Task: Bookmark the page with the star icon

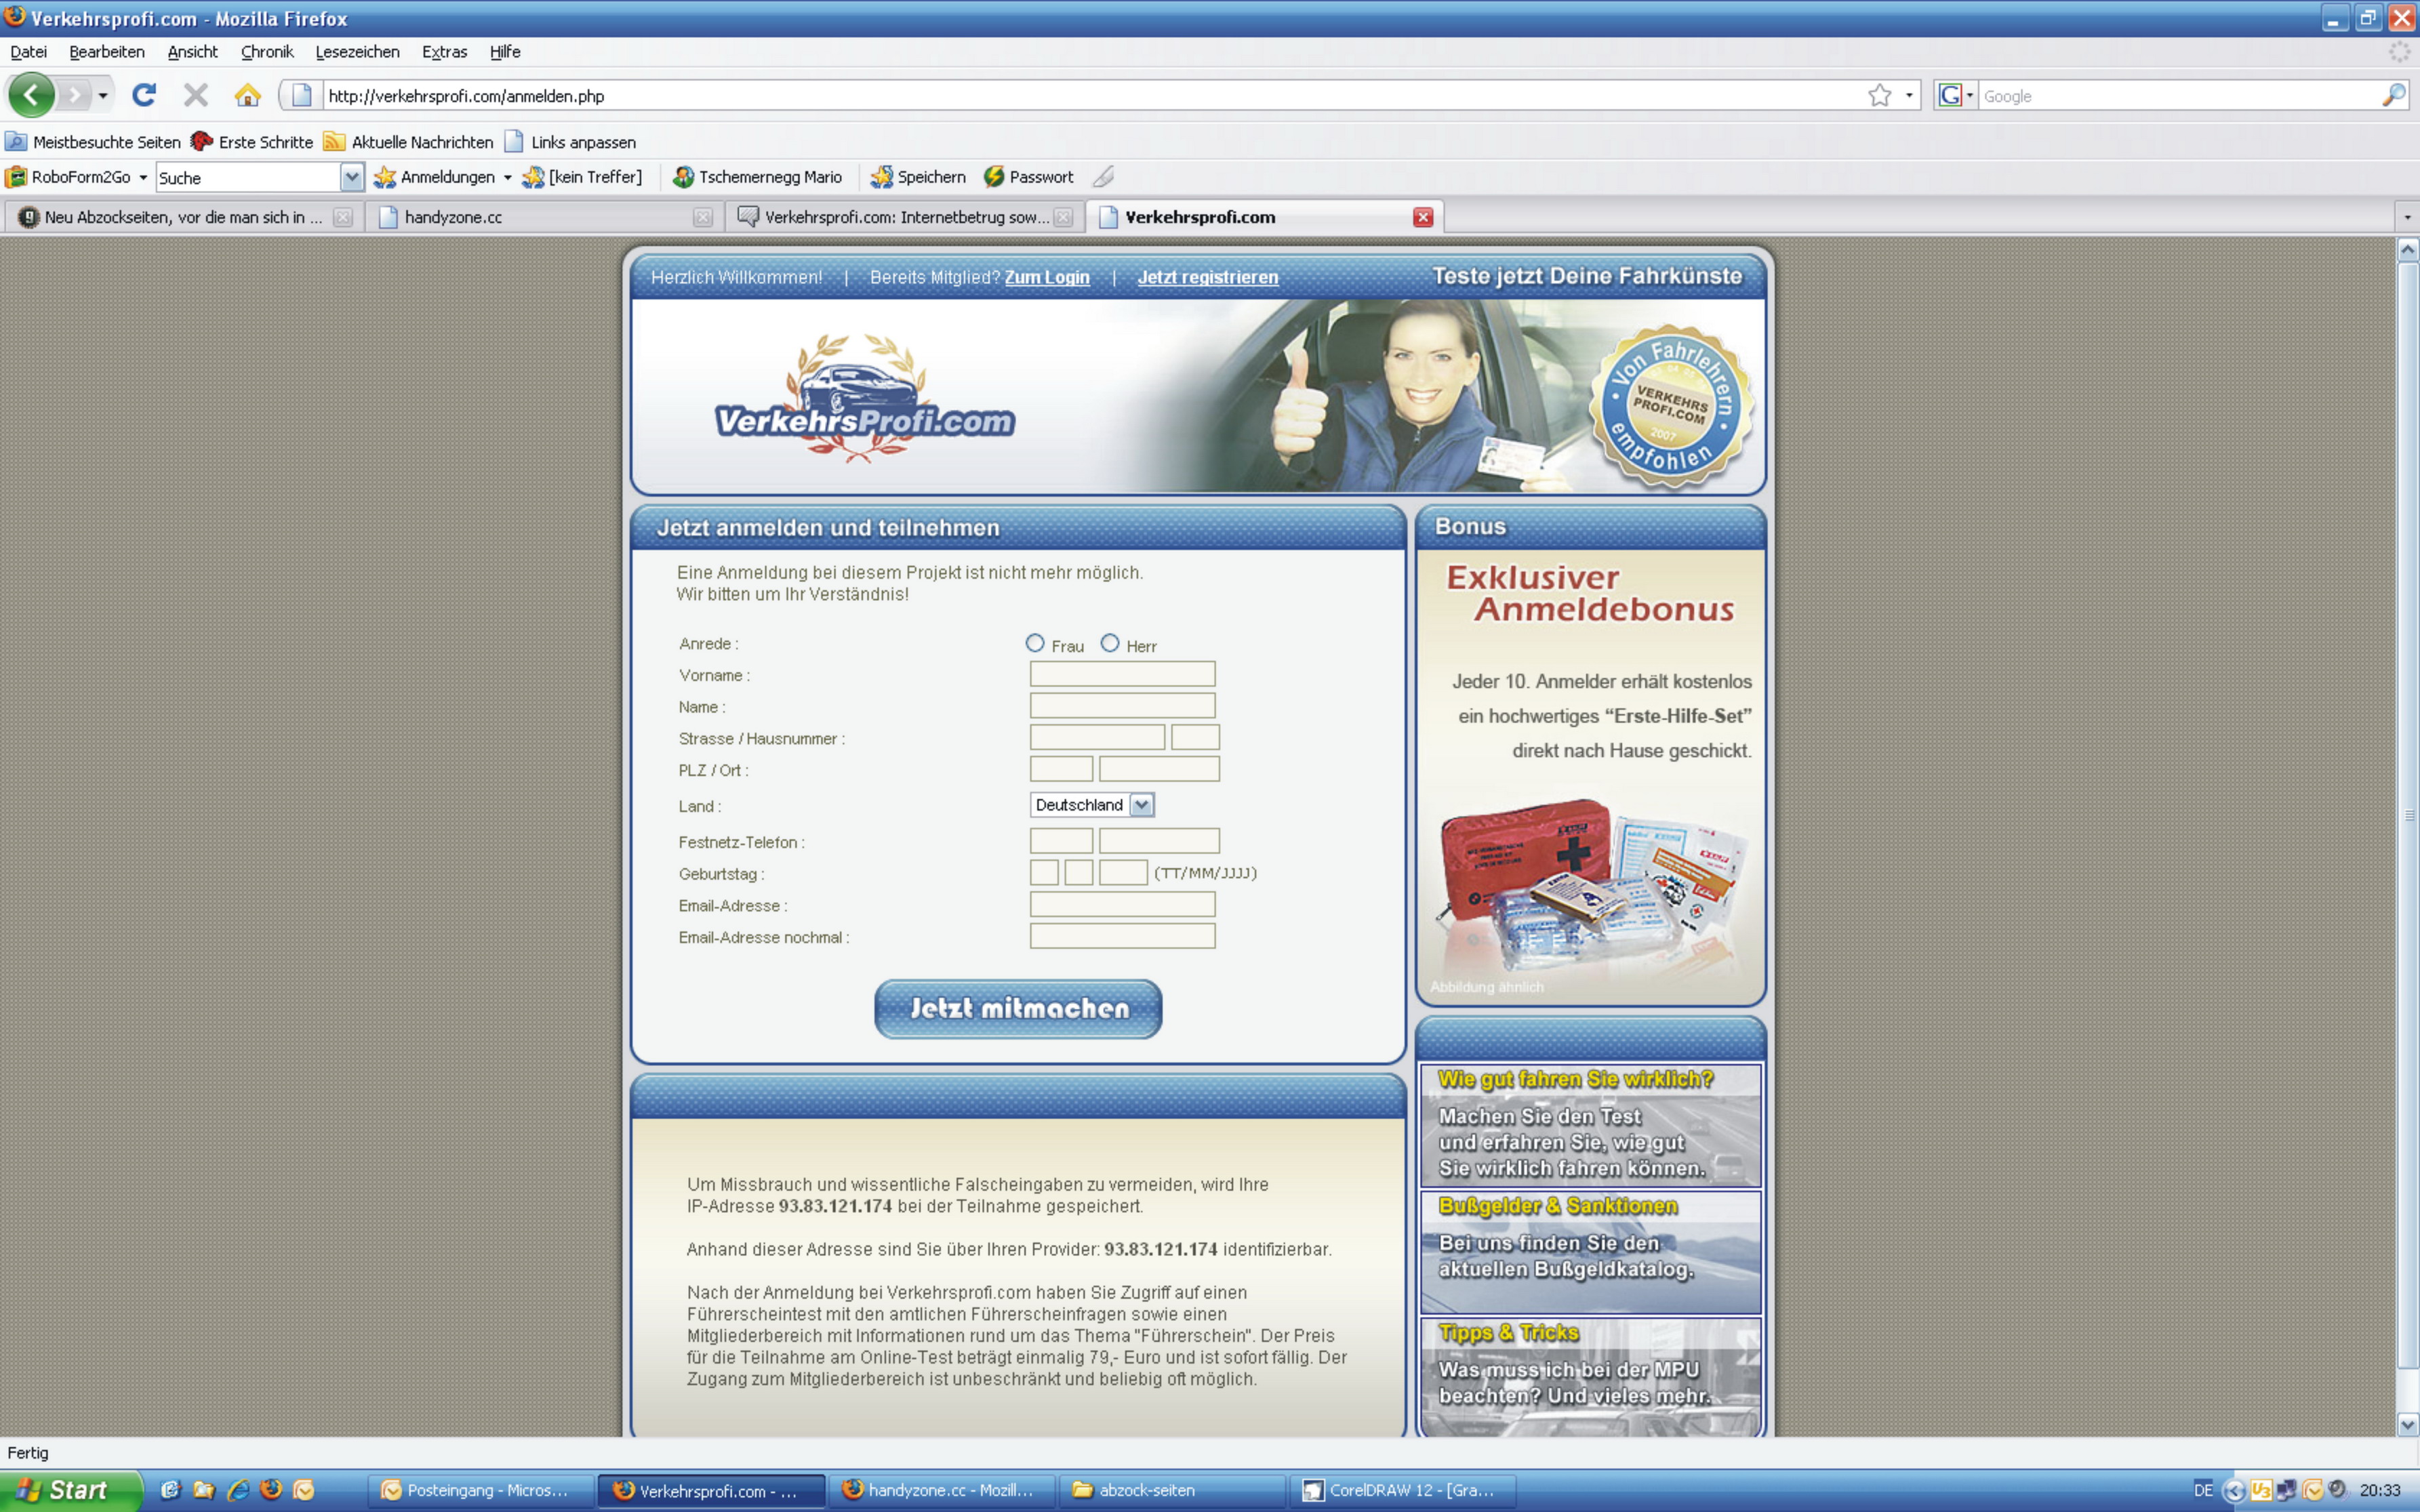Action: click(x=1879, y=95)
